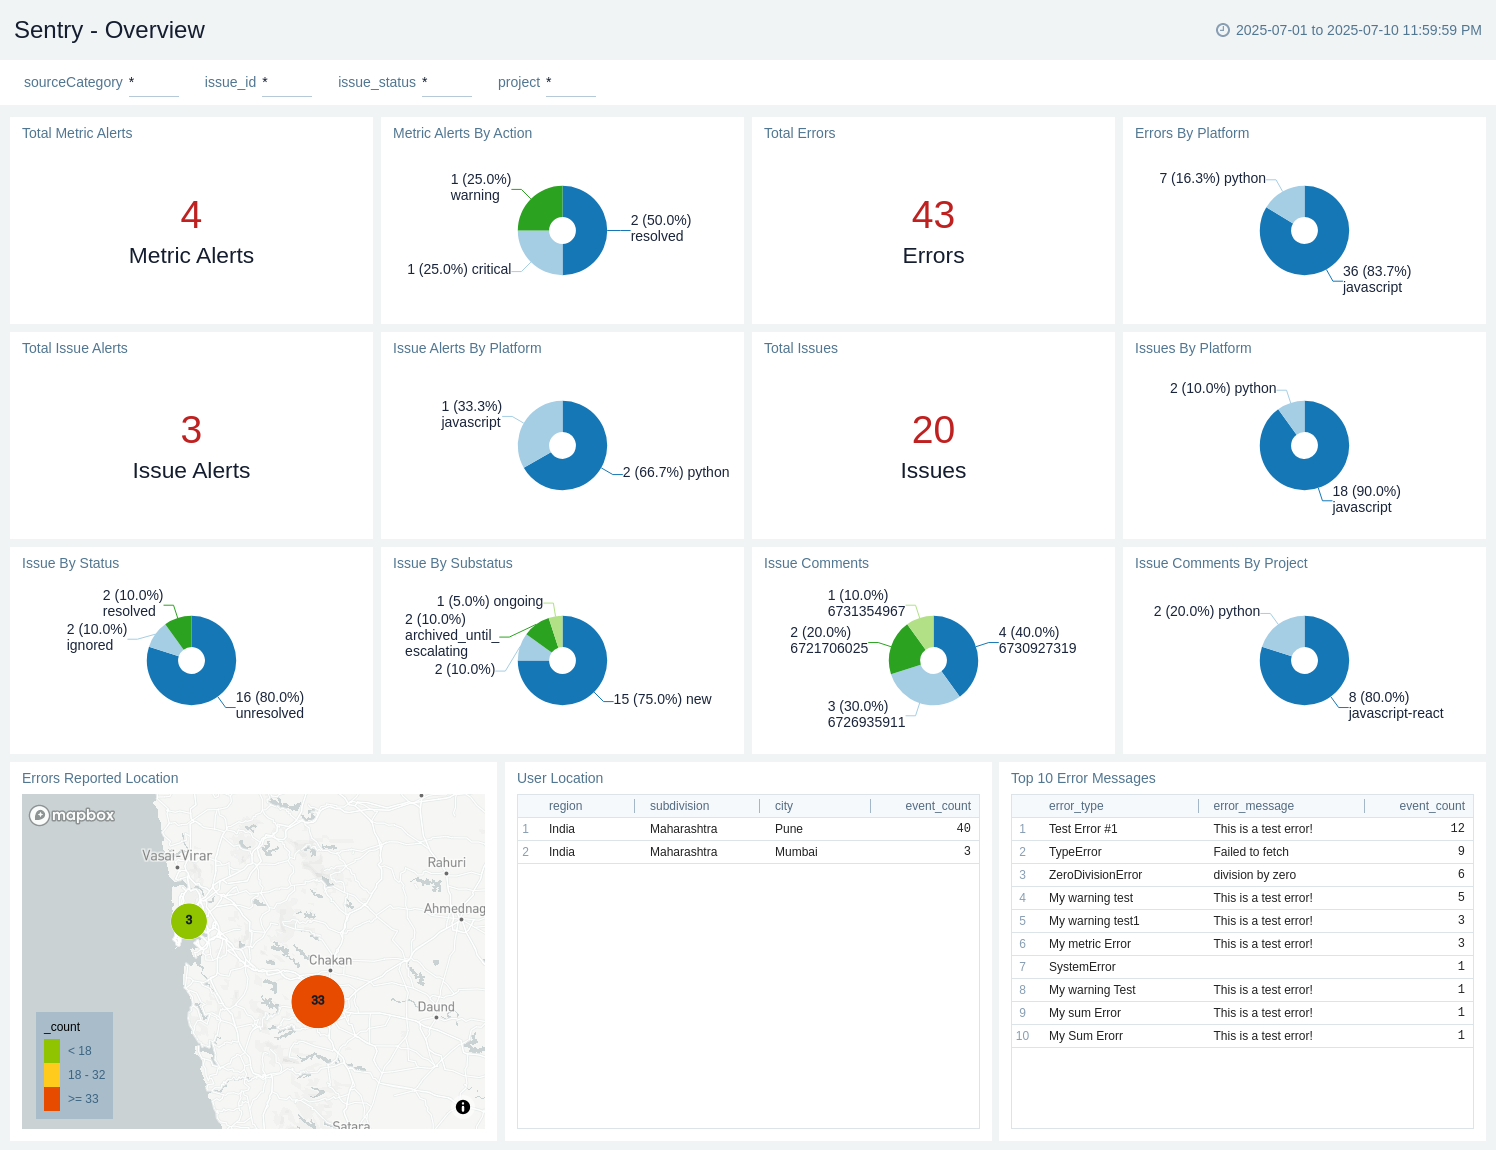The width and height of the screenshot is (1496, 1150).
Task: Sort Top 10 Error Messages by event_count
Action: 1432,806
